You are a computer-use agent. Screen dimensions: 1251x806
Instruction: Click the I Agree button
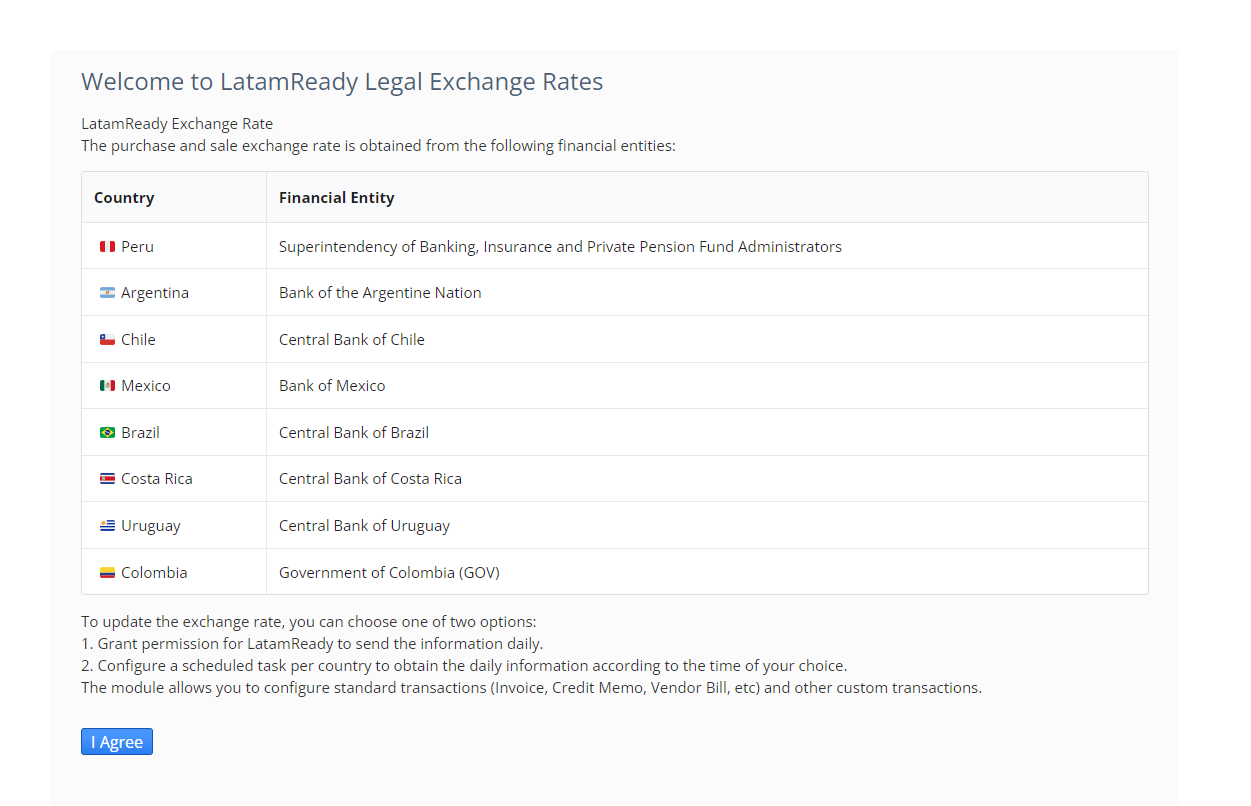pos(117,742)
